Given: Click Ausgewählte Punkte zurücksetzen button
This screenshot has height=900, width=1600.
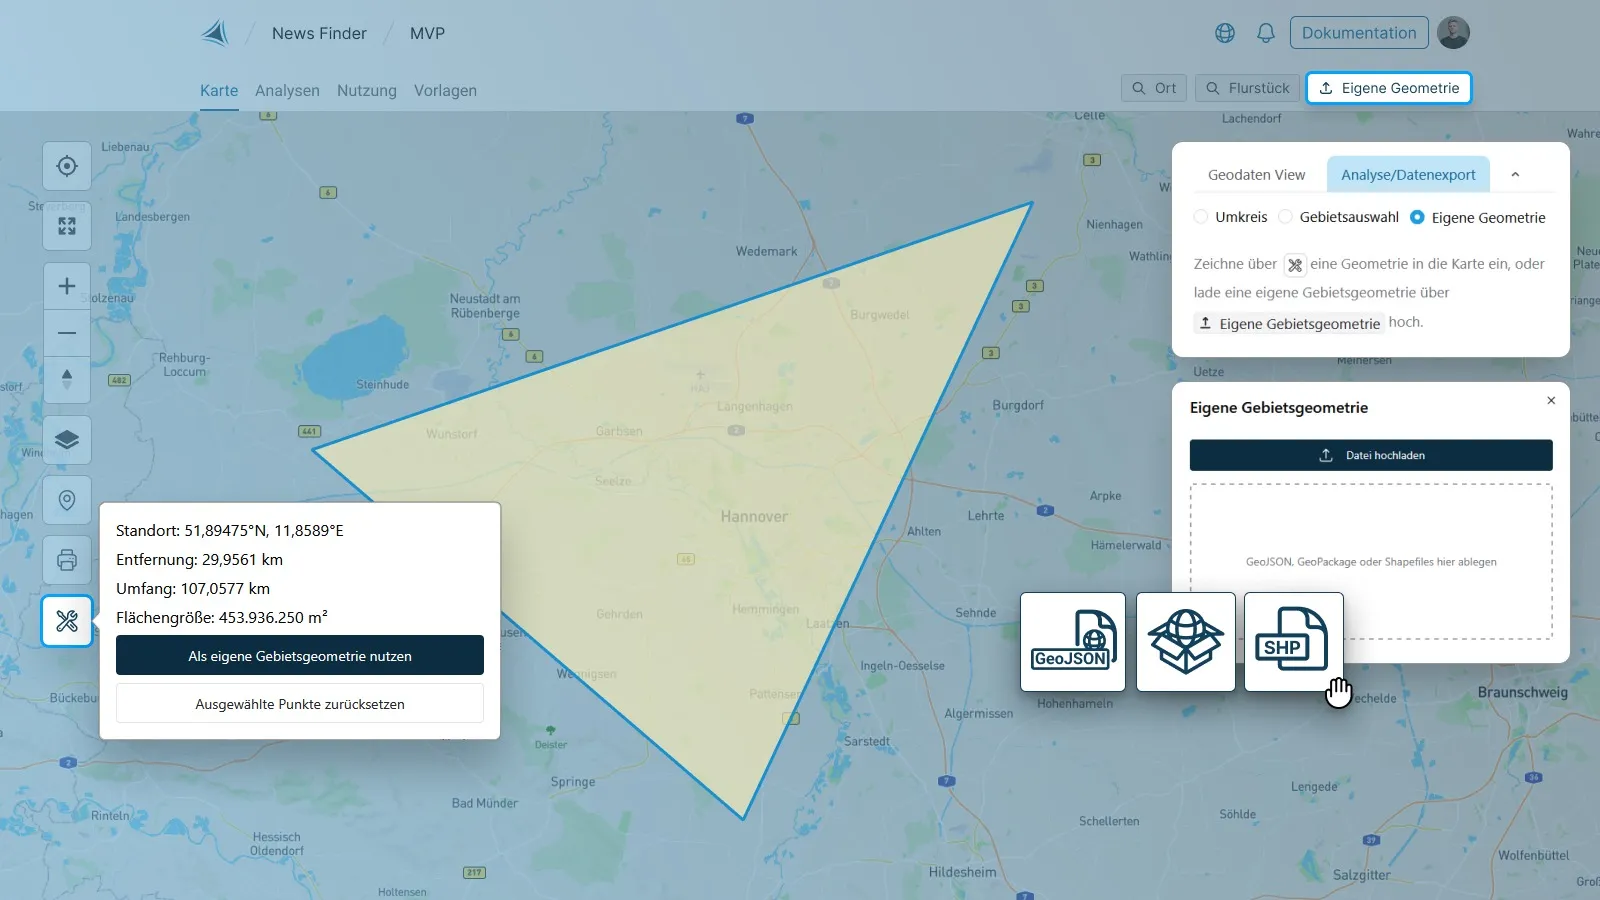Looking at the screenshot, I should (x=300, y=704).
